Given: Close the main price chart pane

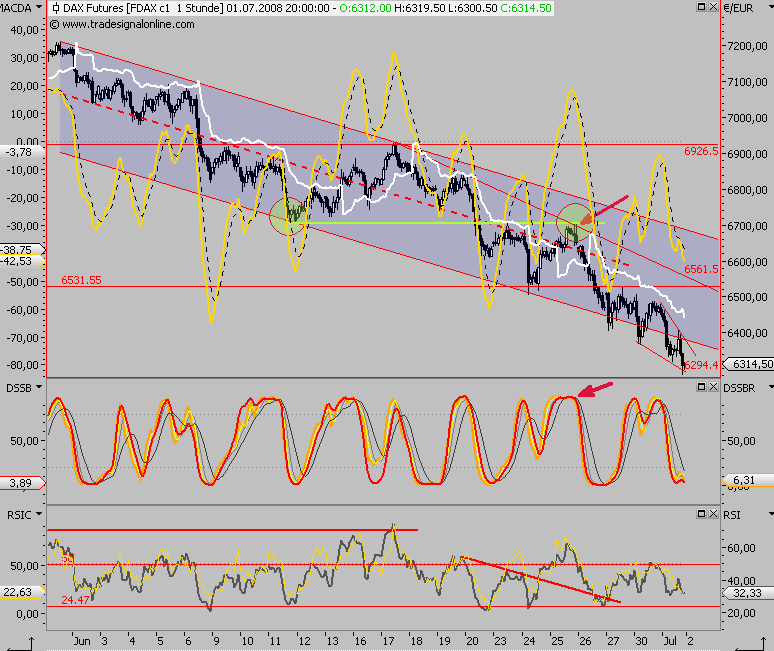Looking at the screenshot, I should coord(713,7).
